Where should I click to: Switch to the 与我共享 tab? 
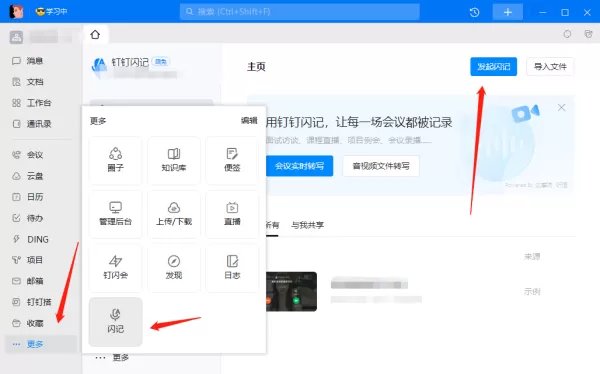click(307, 225)
